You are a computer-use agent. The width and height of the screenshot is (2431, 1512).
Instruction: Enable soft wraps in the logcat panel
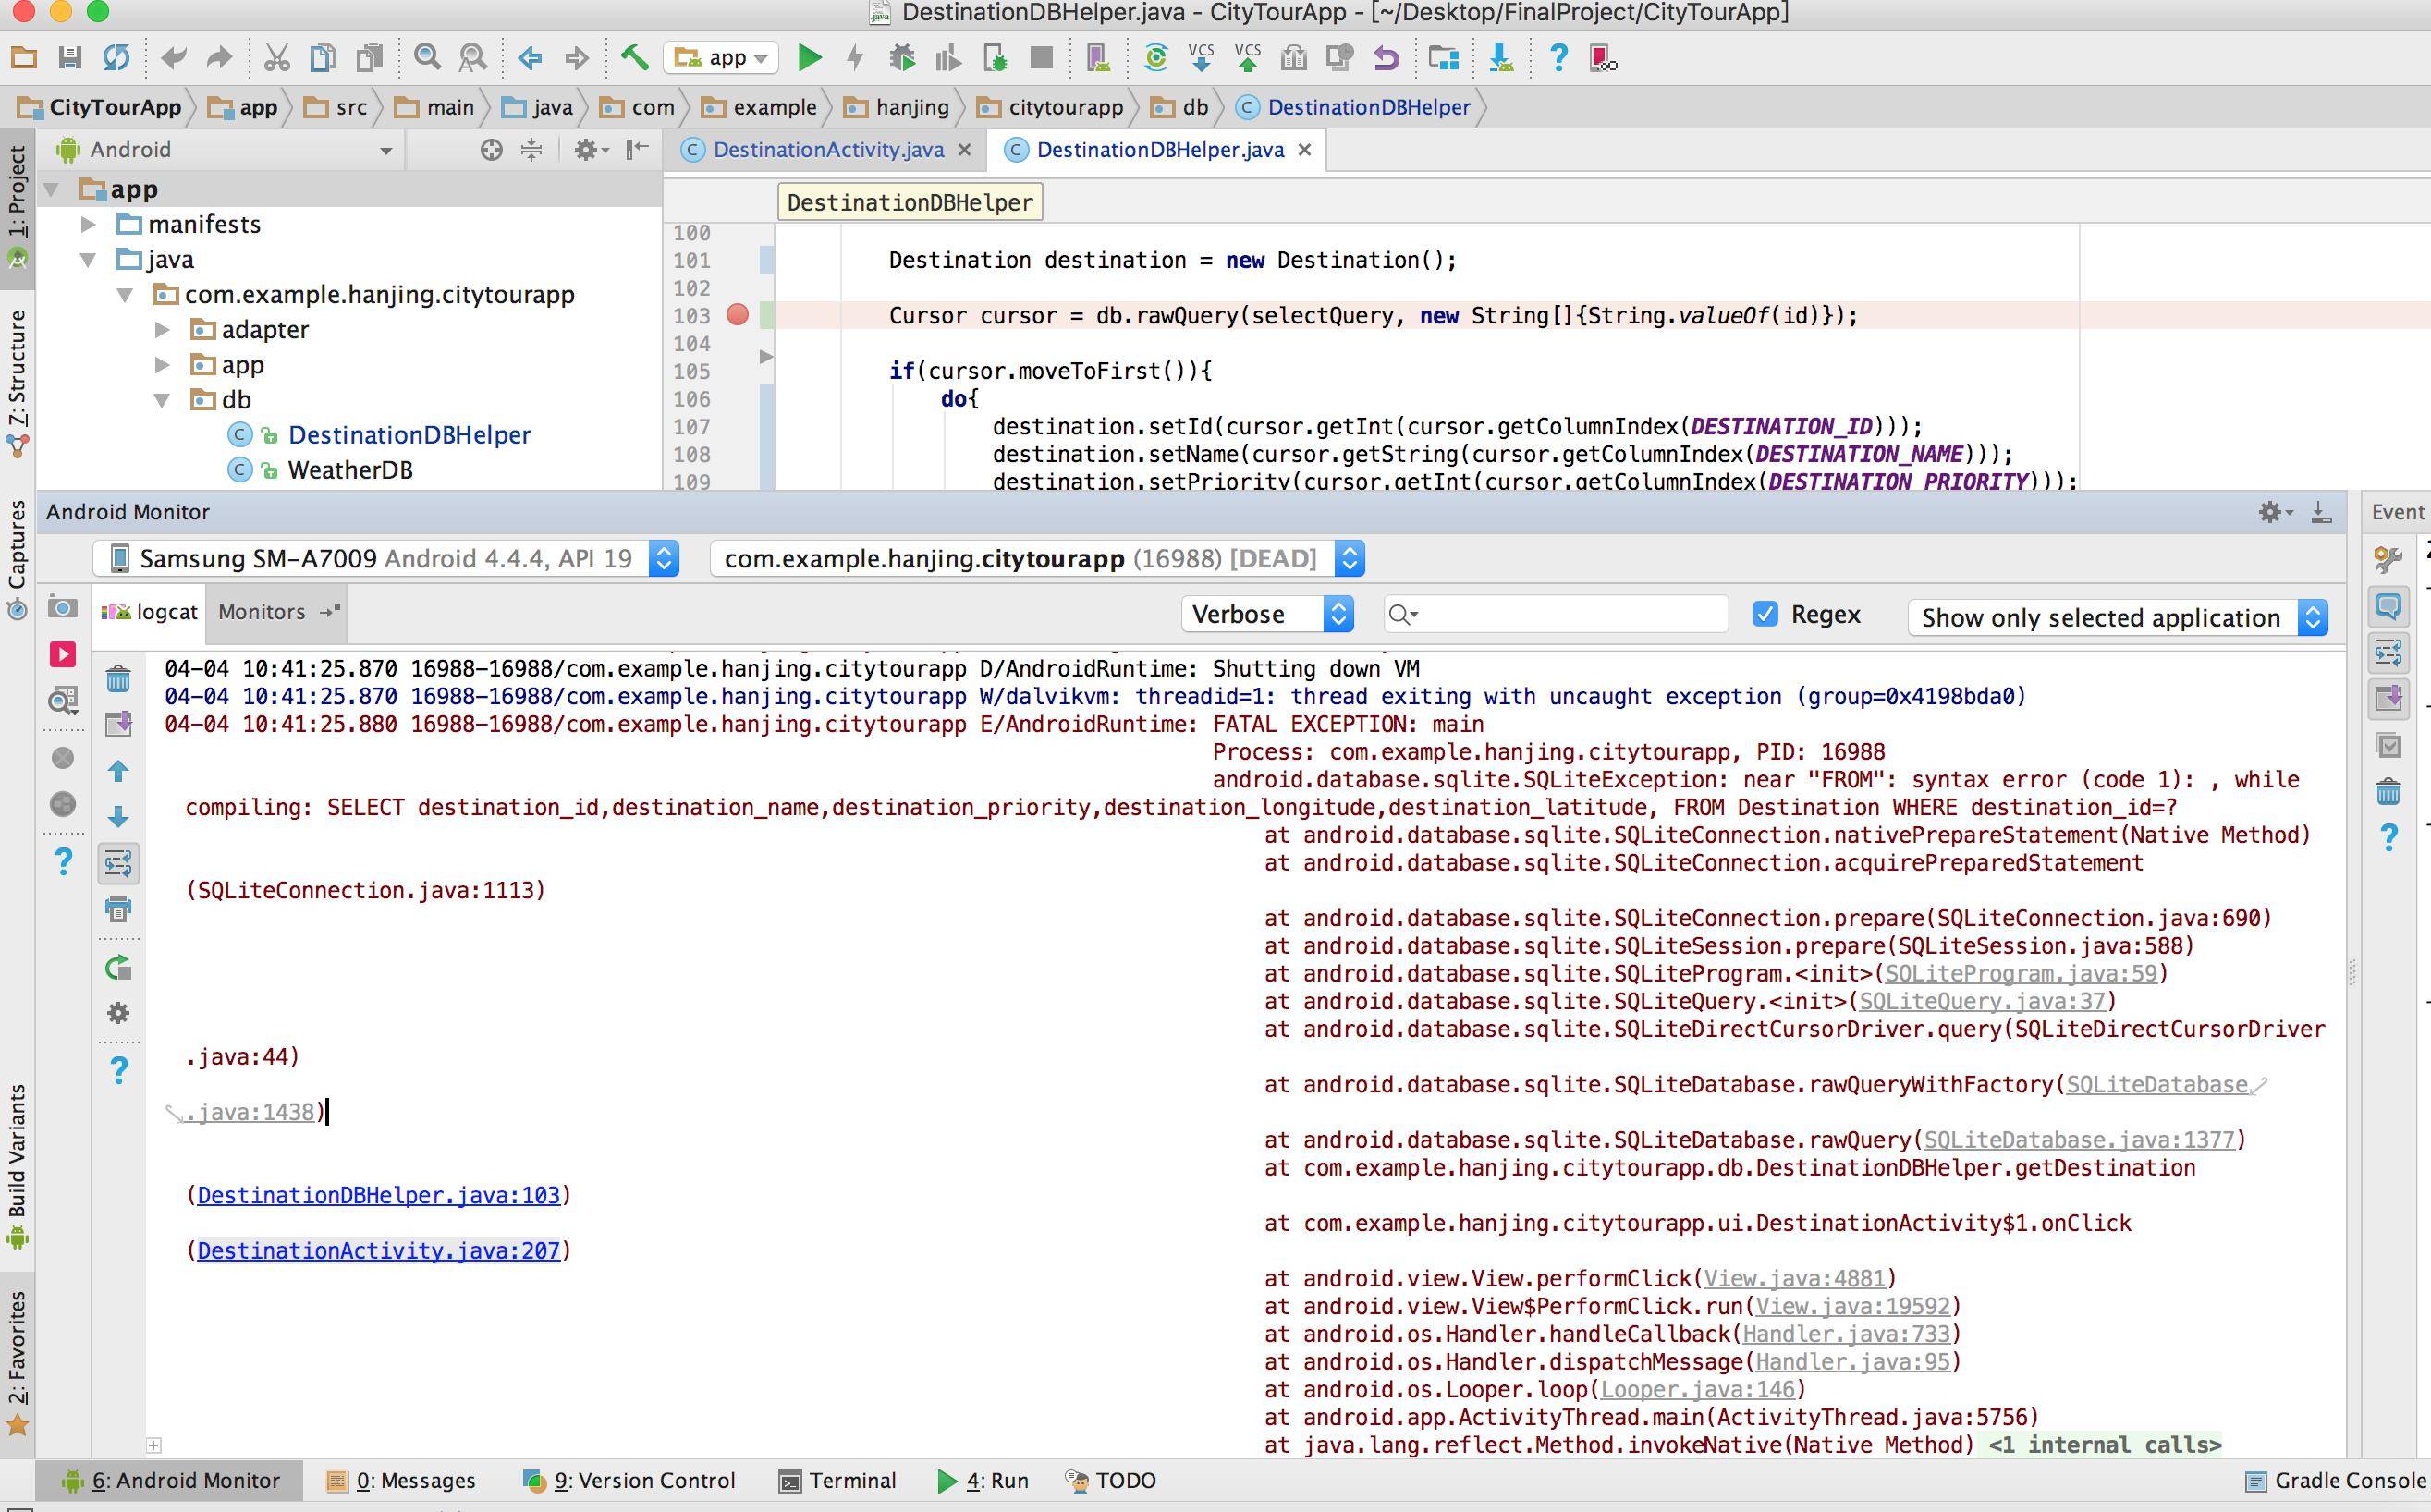pyautogui.click(x=119, y=863)
